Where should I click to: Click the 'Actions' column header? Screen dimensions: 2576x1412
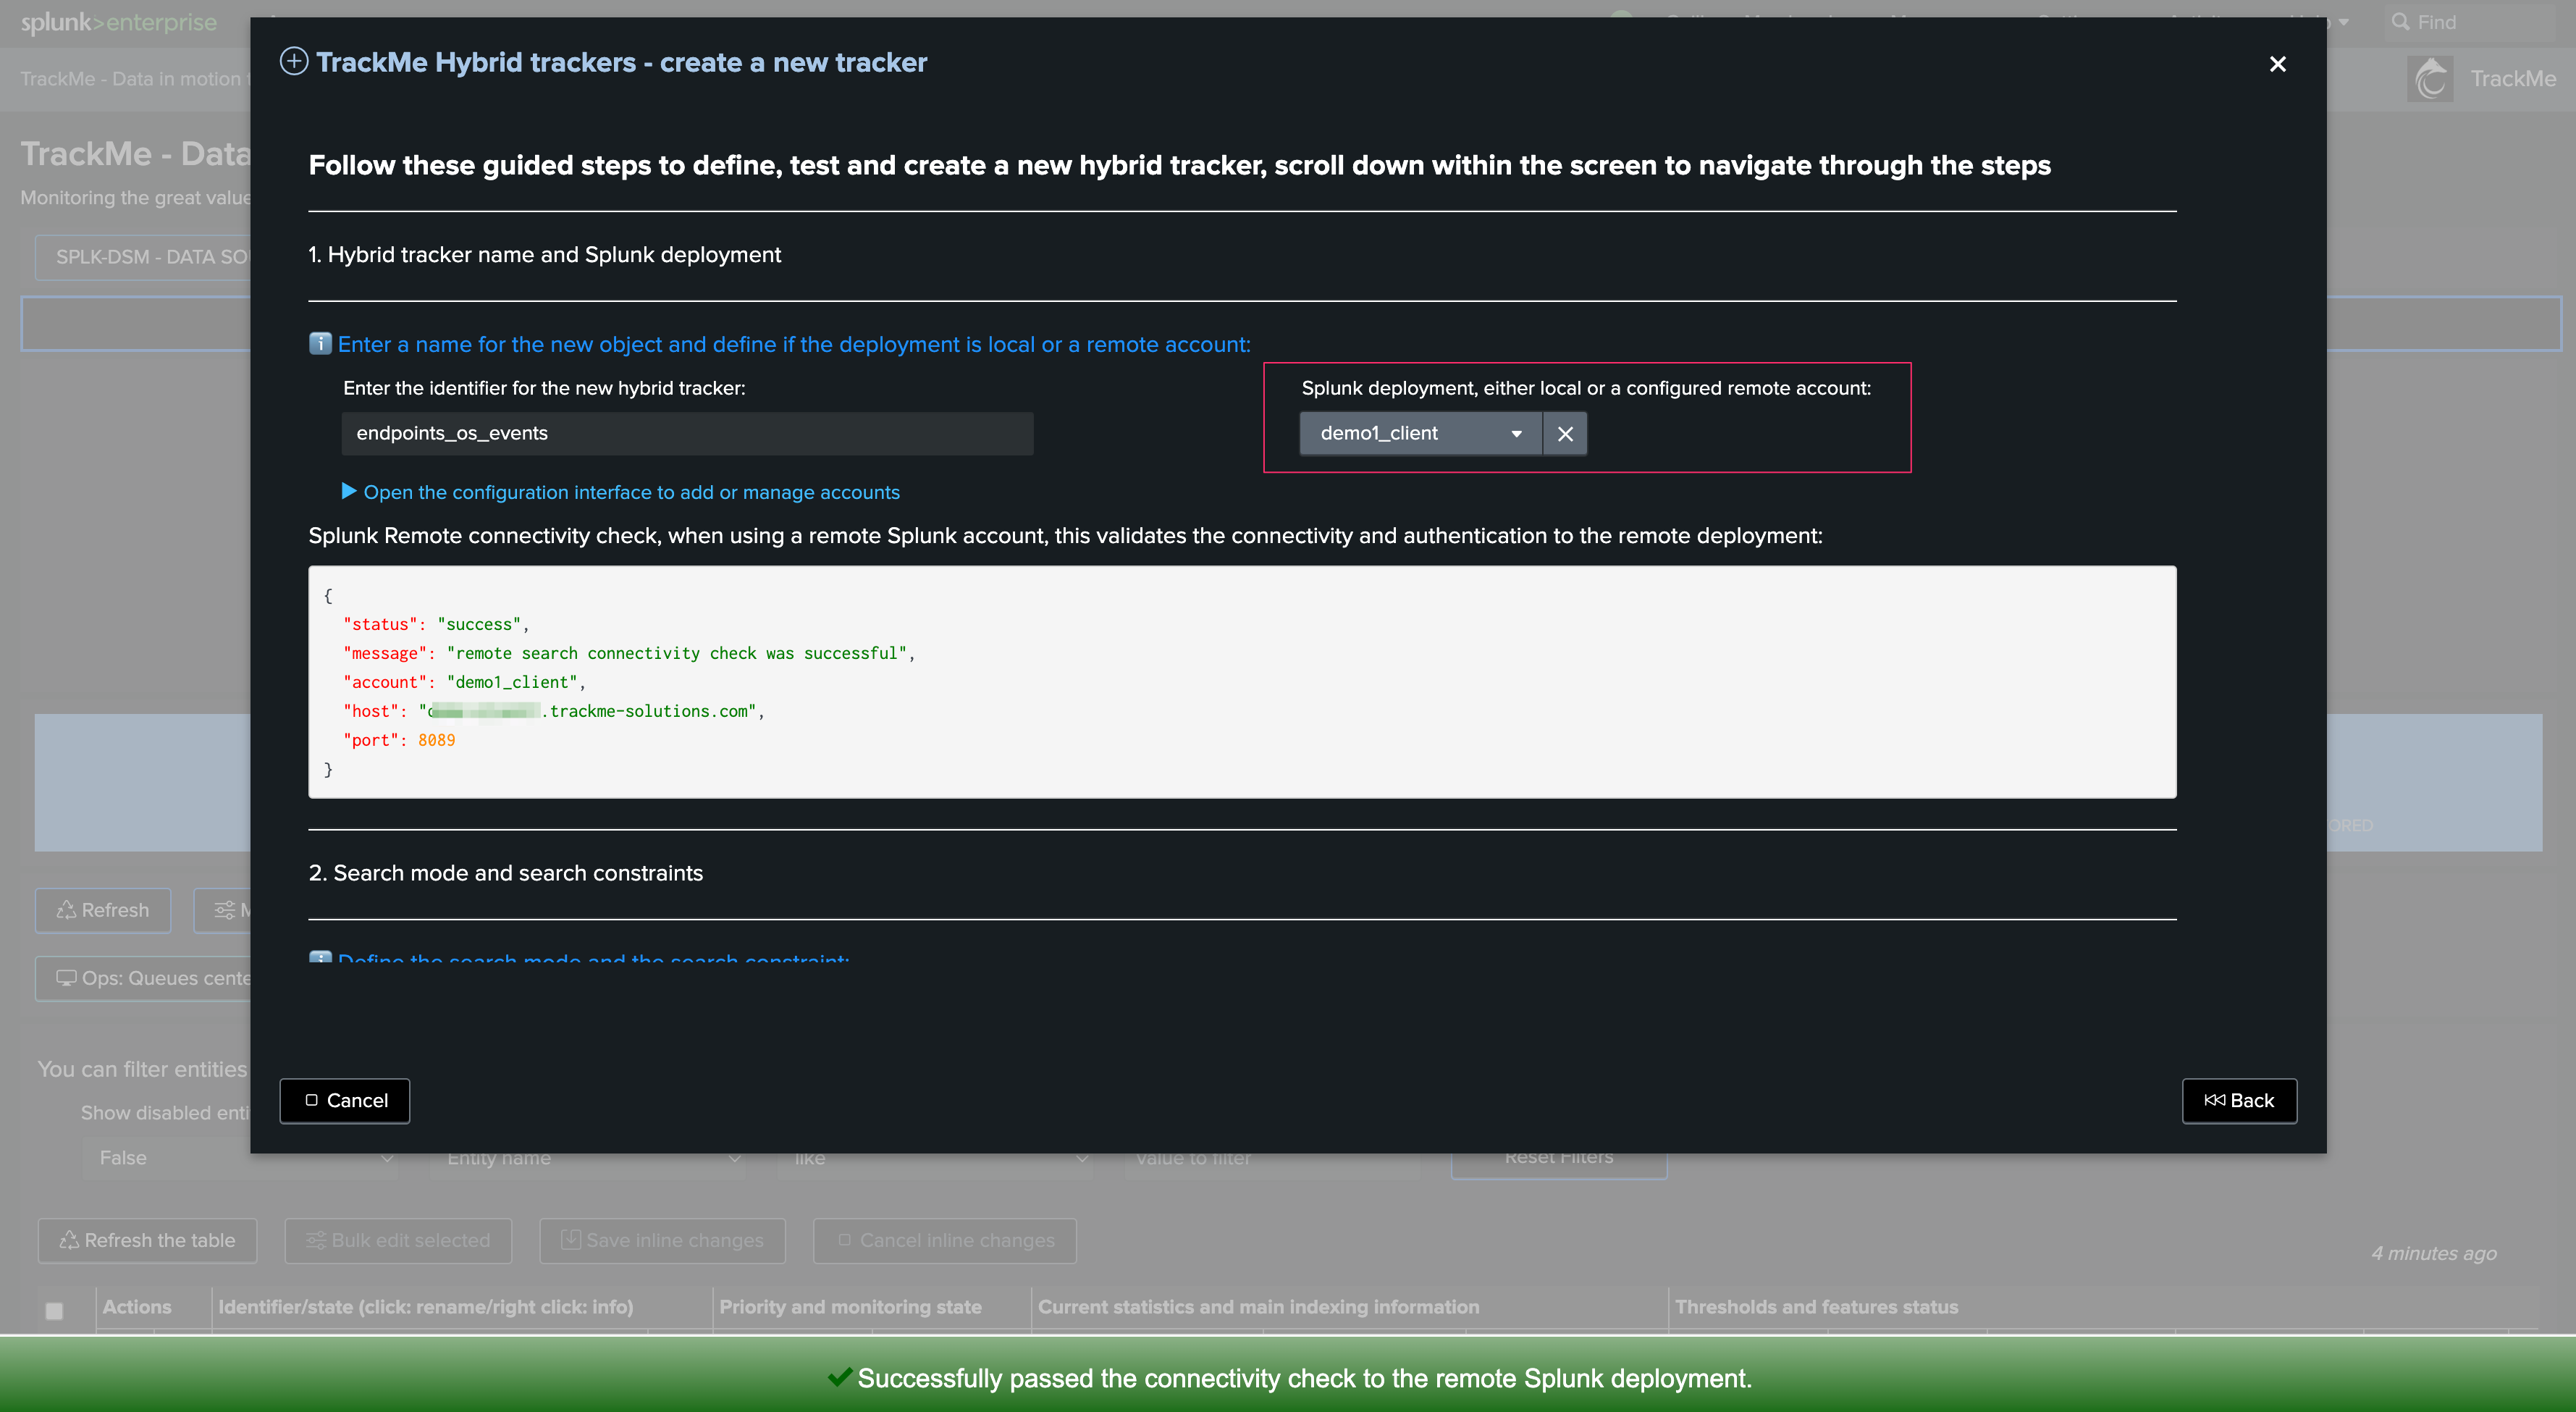[137, 1307]
